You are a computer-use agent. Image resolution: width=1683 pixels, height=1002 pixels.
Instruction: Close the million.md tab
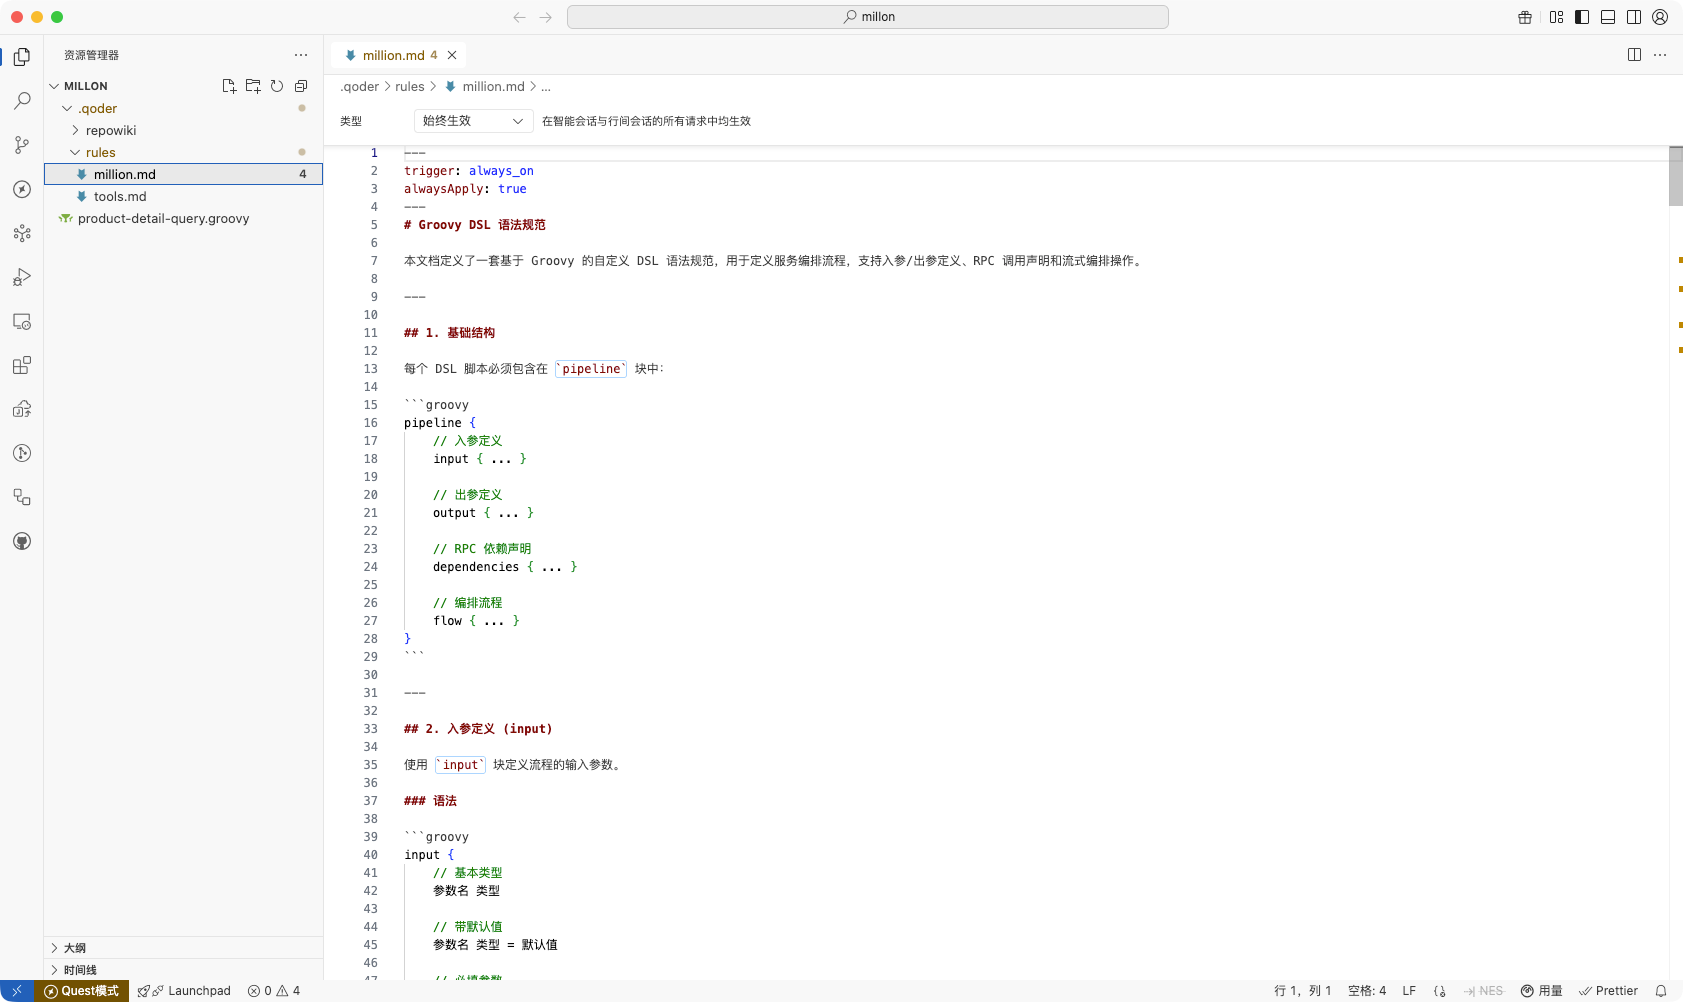click(x=452, y=55)
